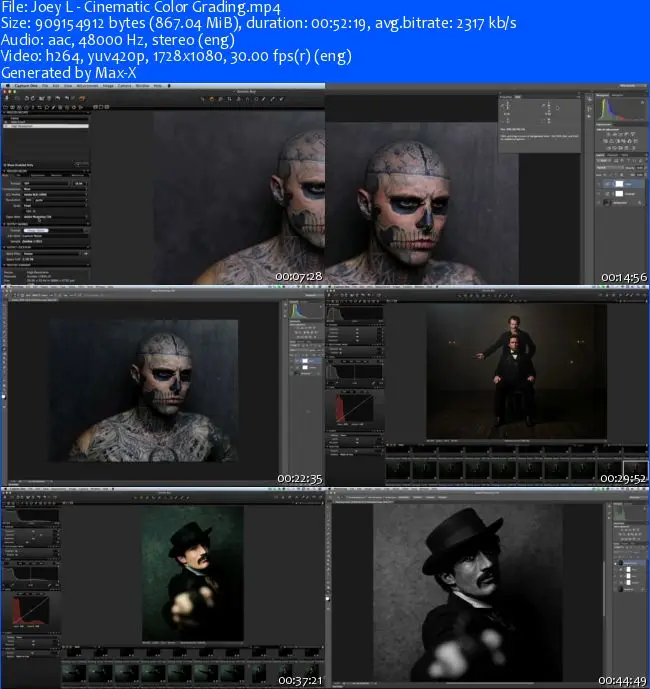The width and height of the screenshot is (650, 689).
Task: Click the tattooed man preview in the 00:07:28 frame
Action: (x=240, y=197)
